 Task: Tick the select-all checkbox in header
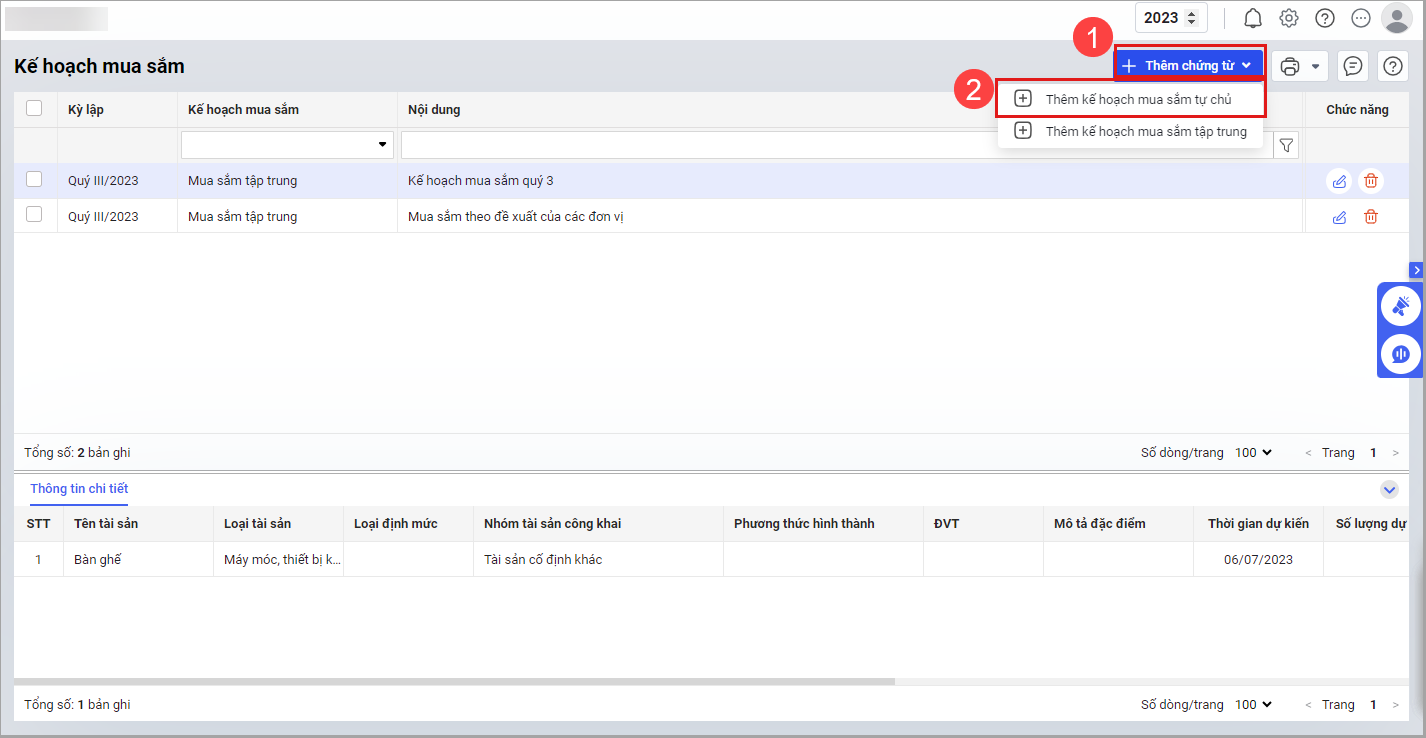[34, 109]
